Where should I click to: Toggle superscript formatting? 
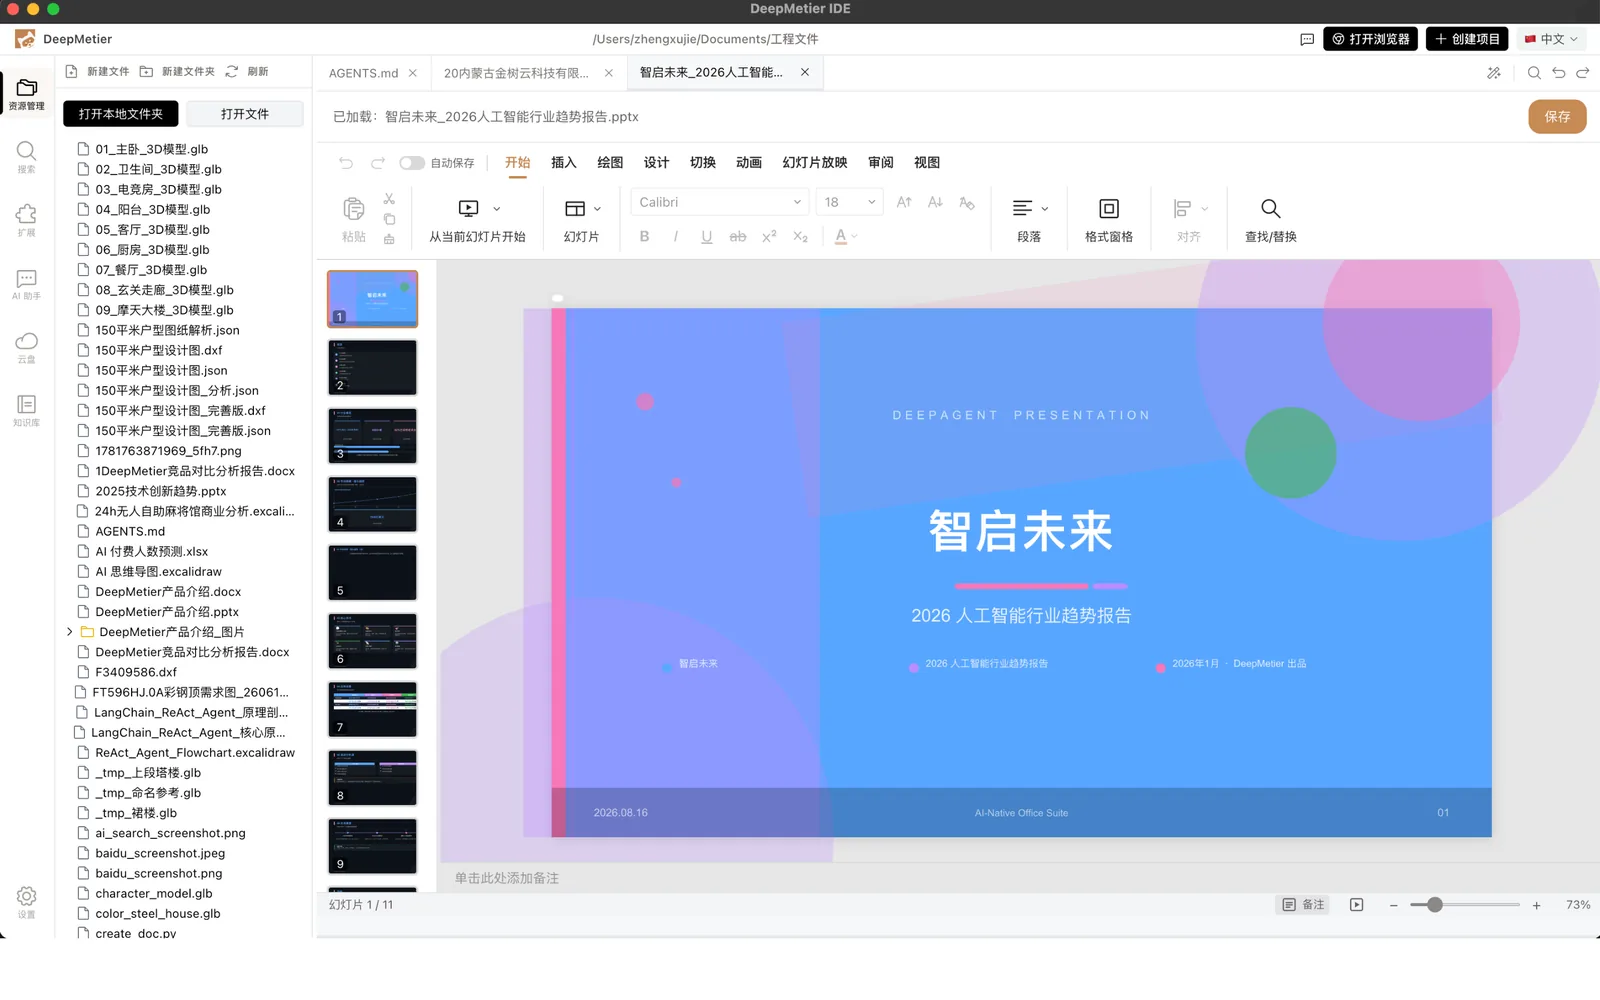[x=769, y=237]
